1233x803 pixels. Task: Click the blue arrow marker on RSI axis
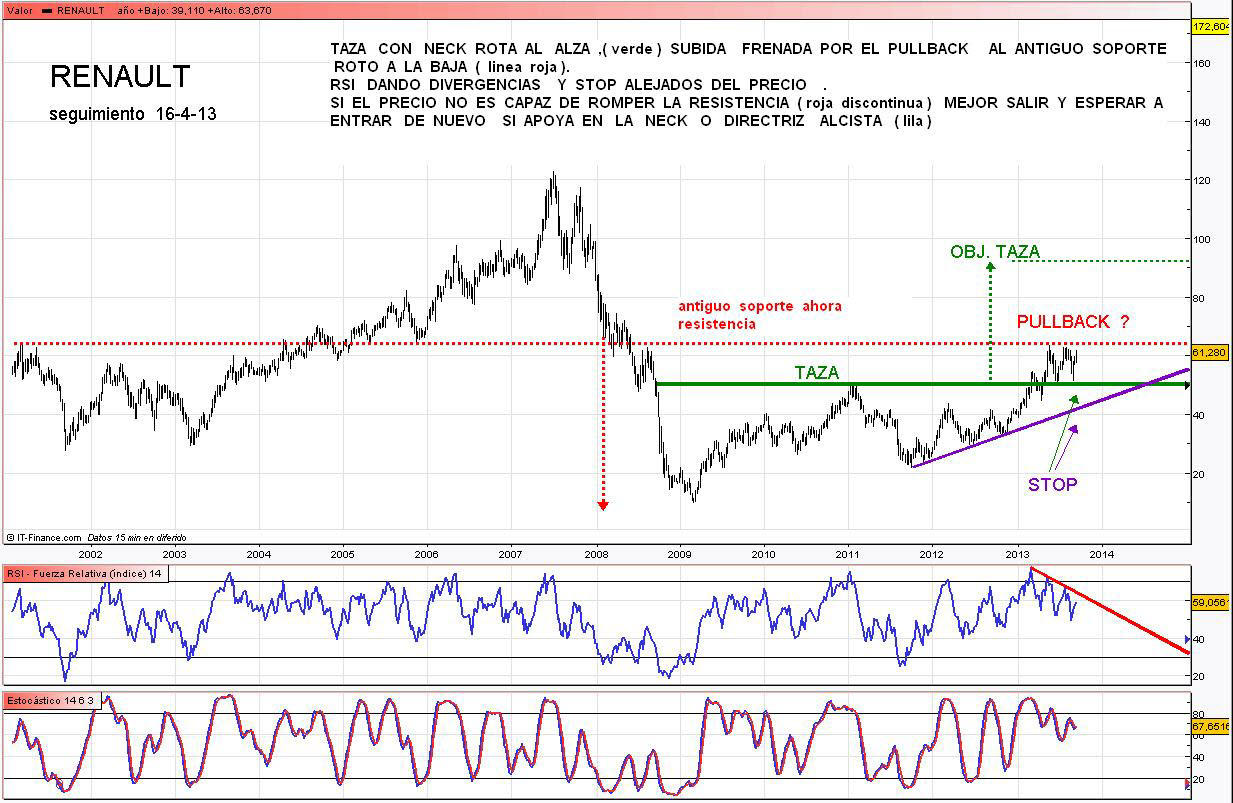1187,639
